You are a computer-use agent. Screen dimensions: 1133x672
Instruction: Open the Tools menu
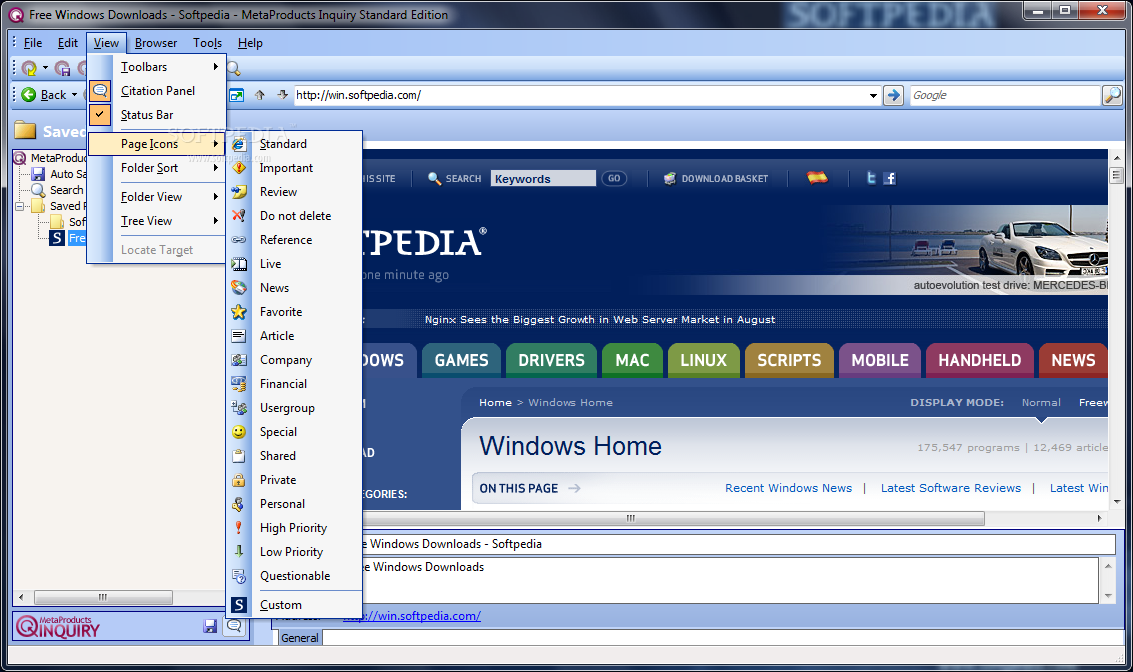coord(207,43)
